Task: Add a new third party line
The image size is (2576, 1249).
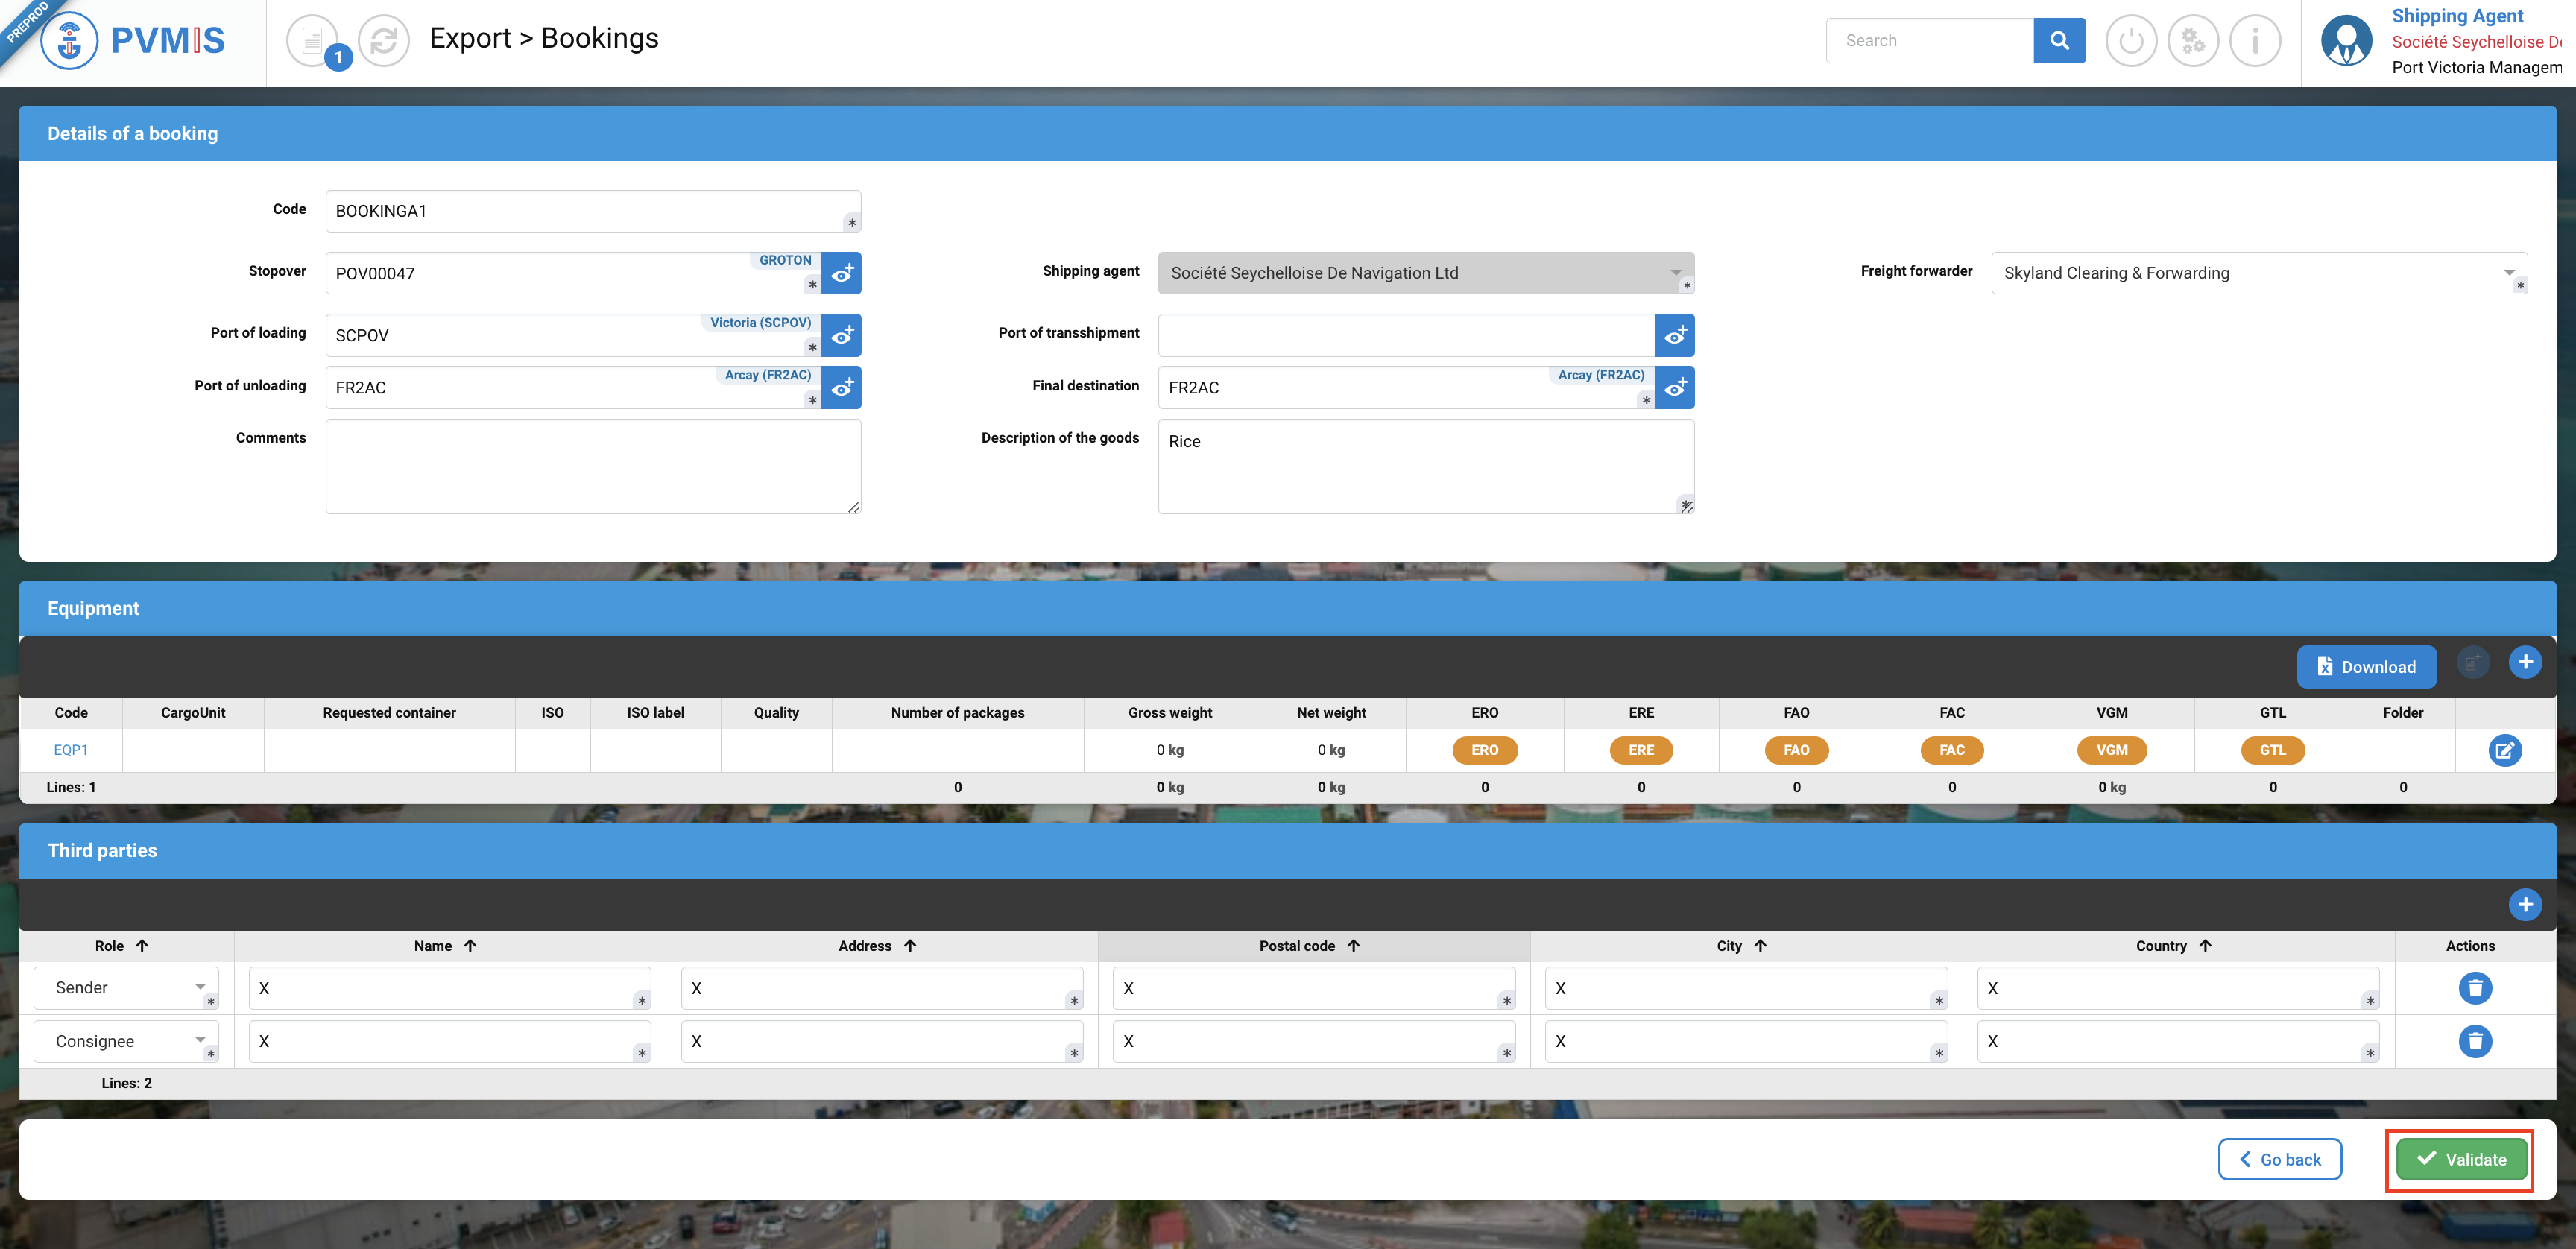Action: pos(2525,904)
